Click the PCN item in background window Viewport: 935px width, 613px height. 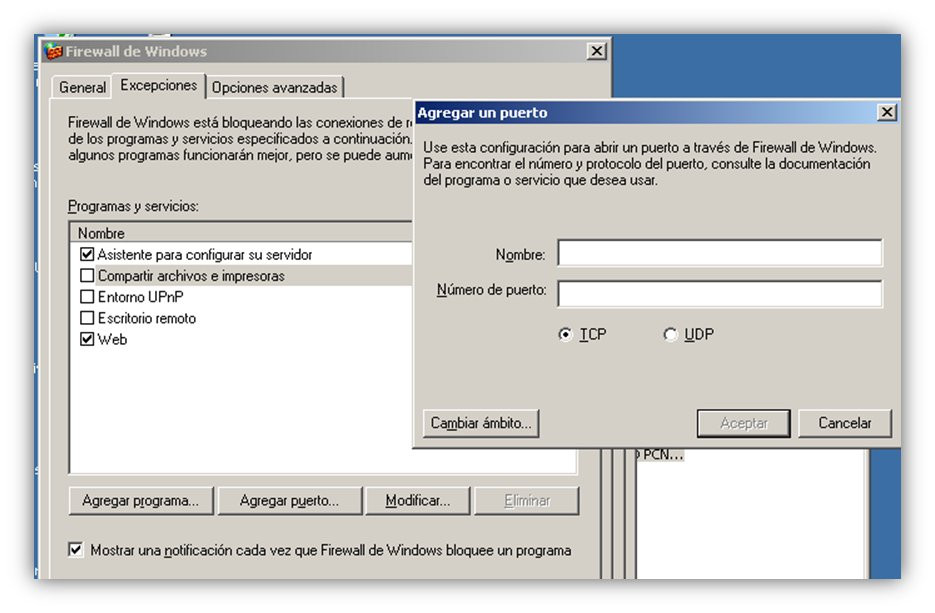coord(662,455)
